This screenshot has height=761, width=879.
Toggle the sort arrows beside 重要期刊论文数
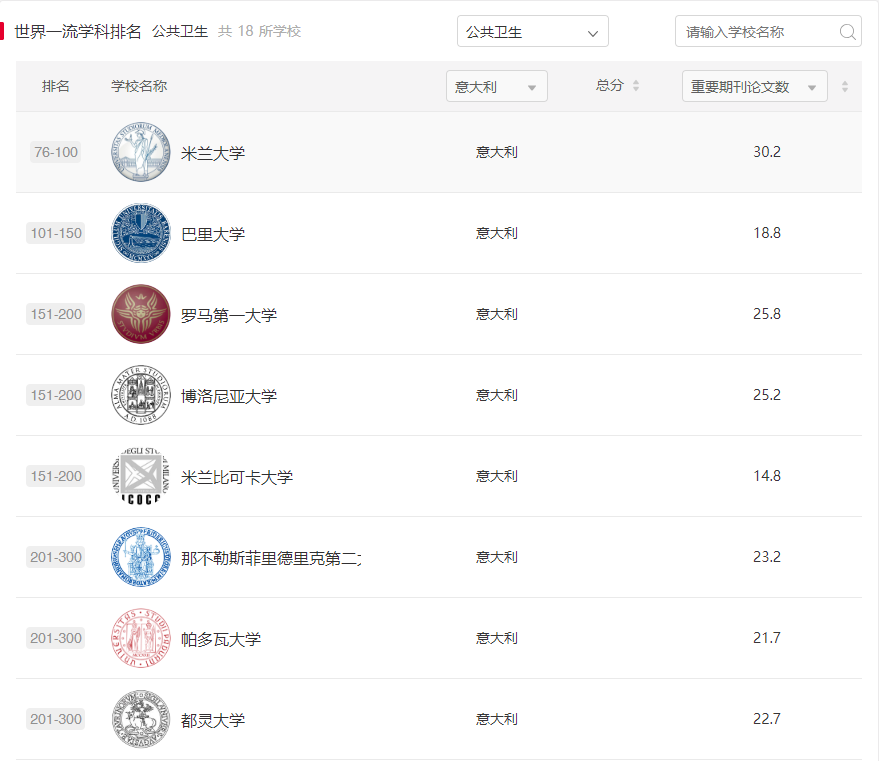845,86
